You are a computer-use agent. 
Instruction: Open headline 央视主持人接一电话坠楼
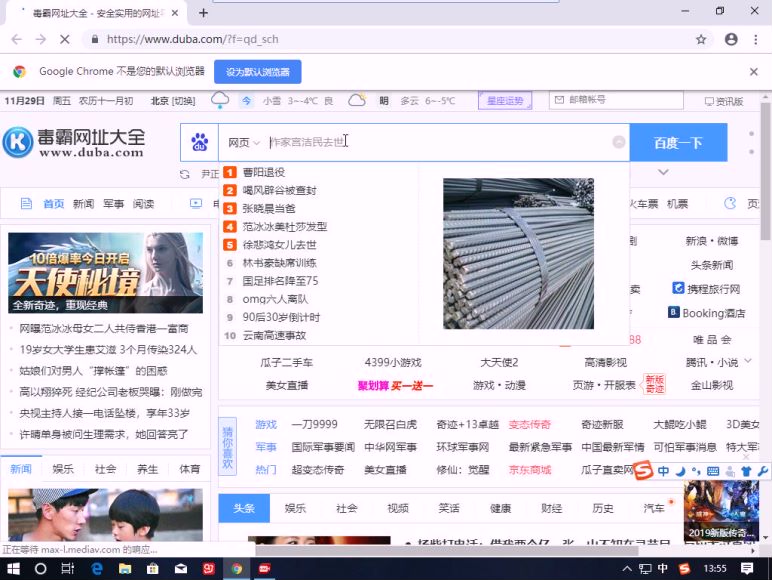[x=104, y=413]
